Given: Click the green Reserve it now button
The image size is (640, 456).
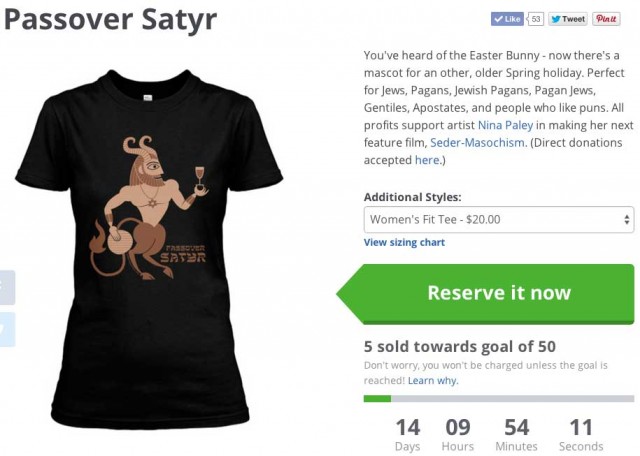Looking at the screenshot, I should point(485,294).
